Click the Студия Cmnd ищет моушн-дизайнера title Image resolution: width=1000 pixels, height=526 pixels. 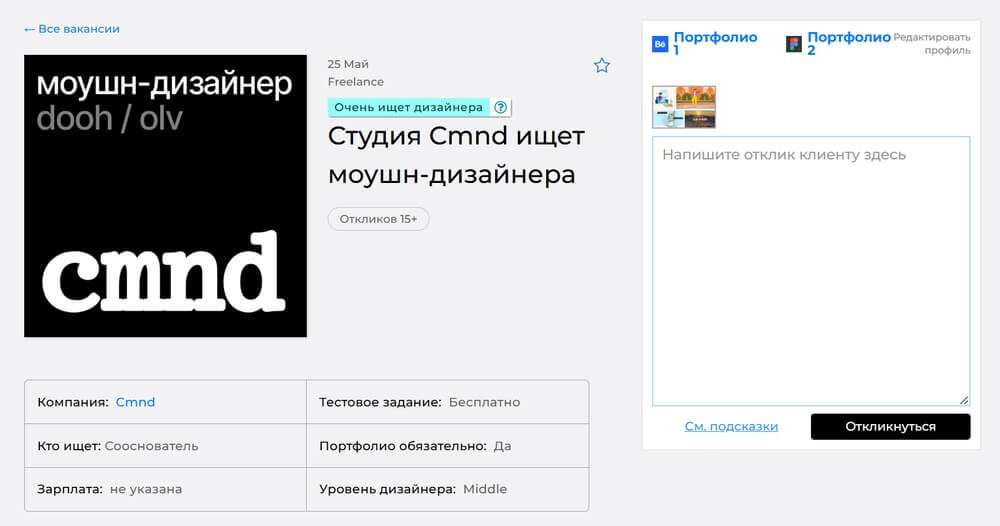point(455,155)
